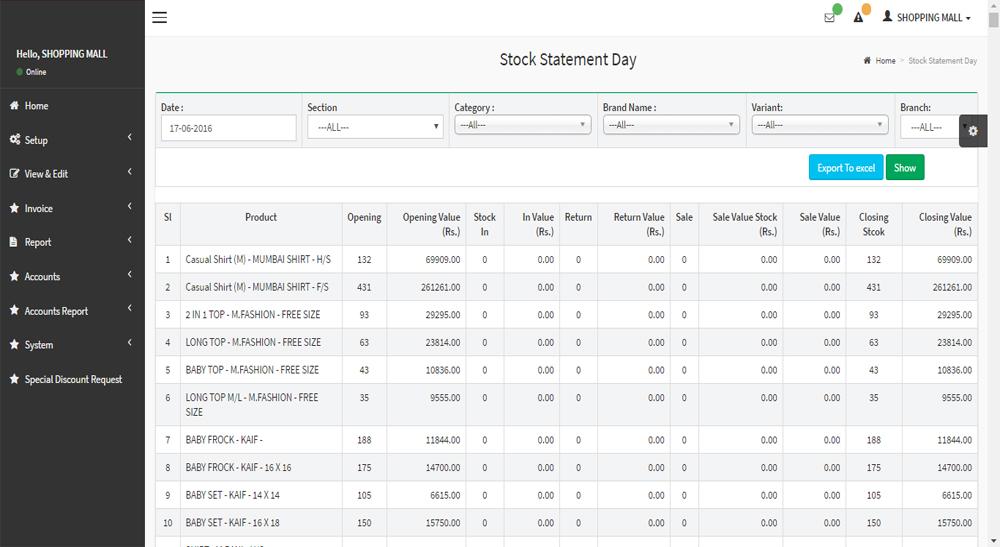Click the green Show button
Screen dimensions: 1000x547
[x=904, y=168]
